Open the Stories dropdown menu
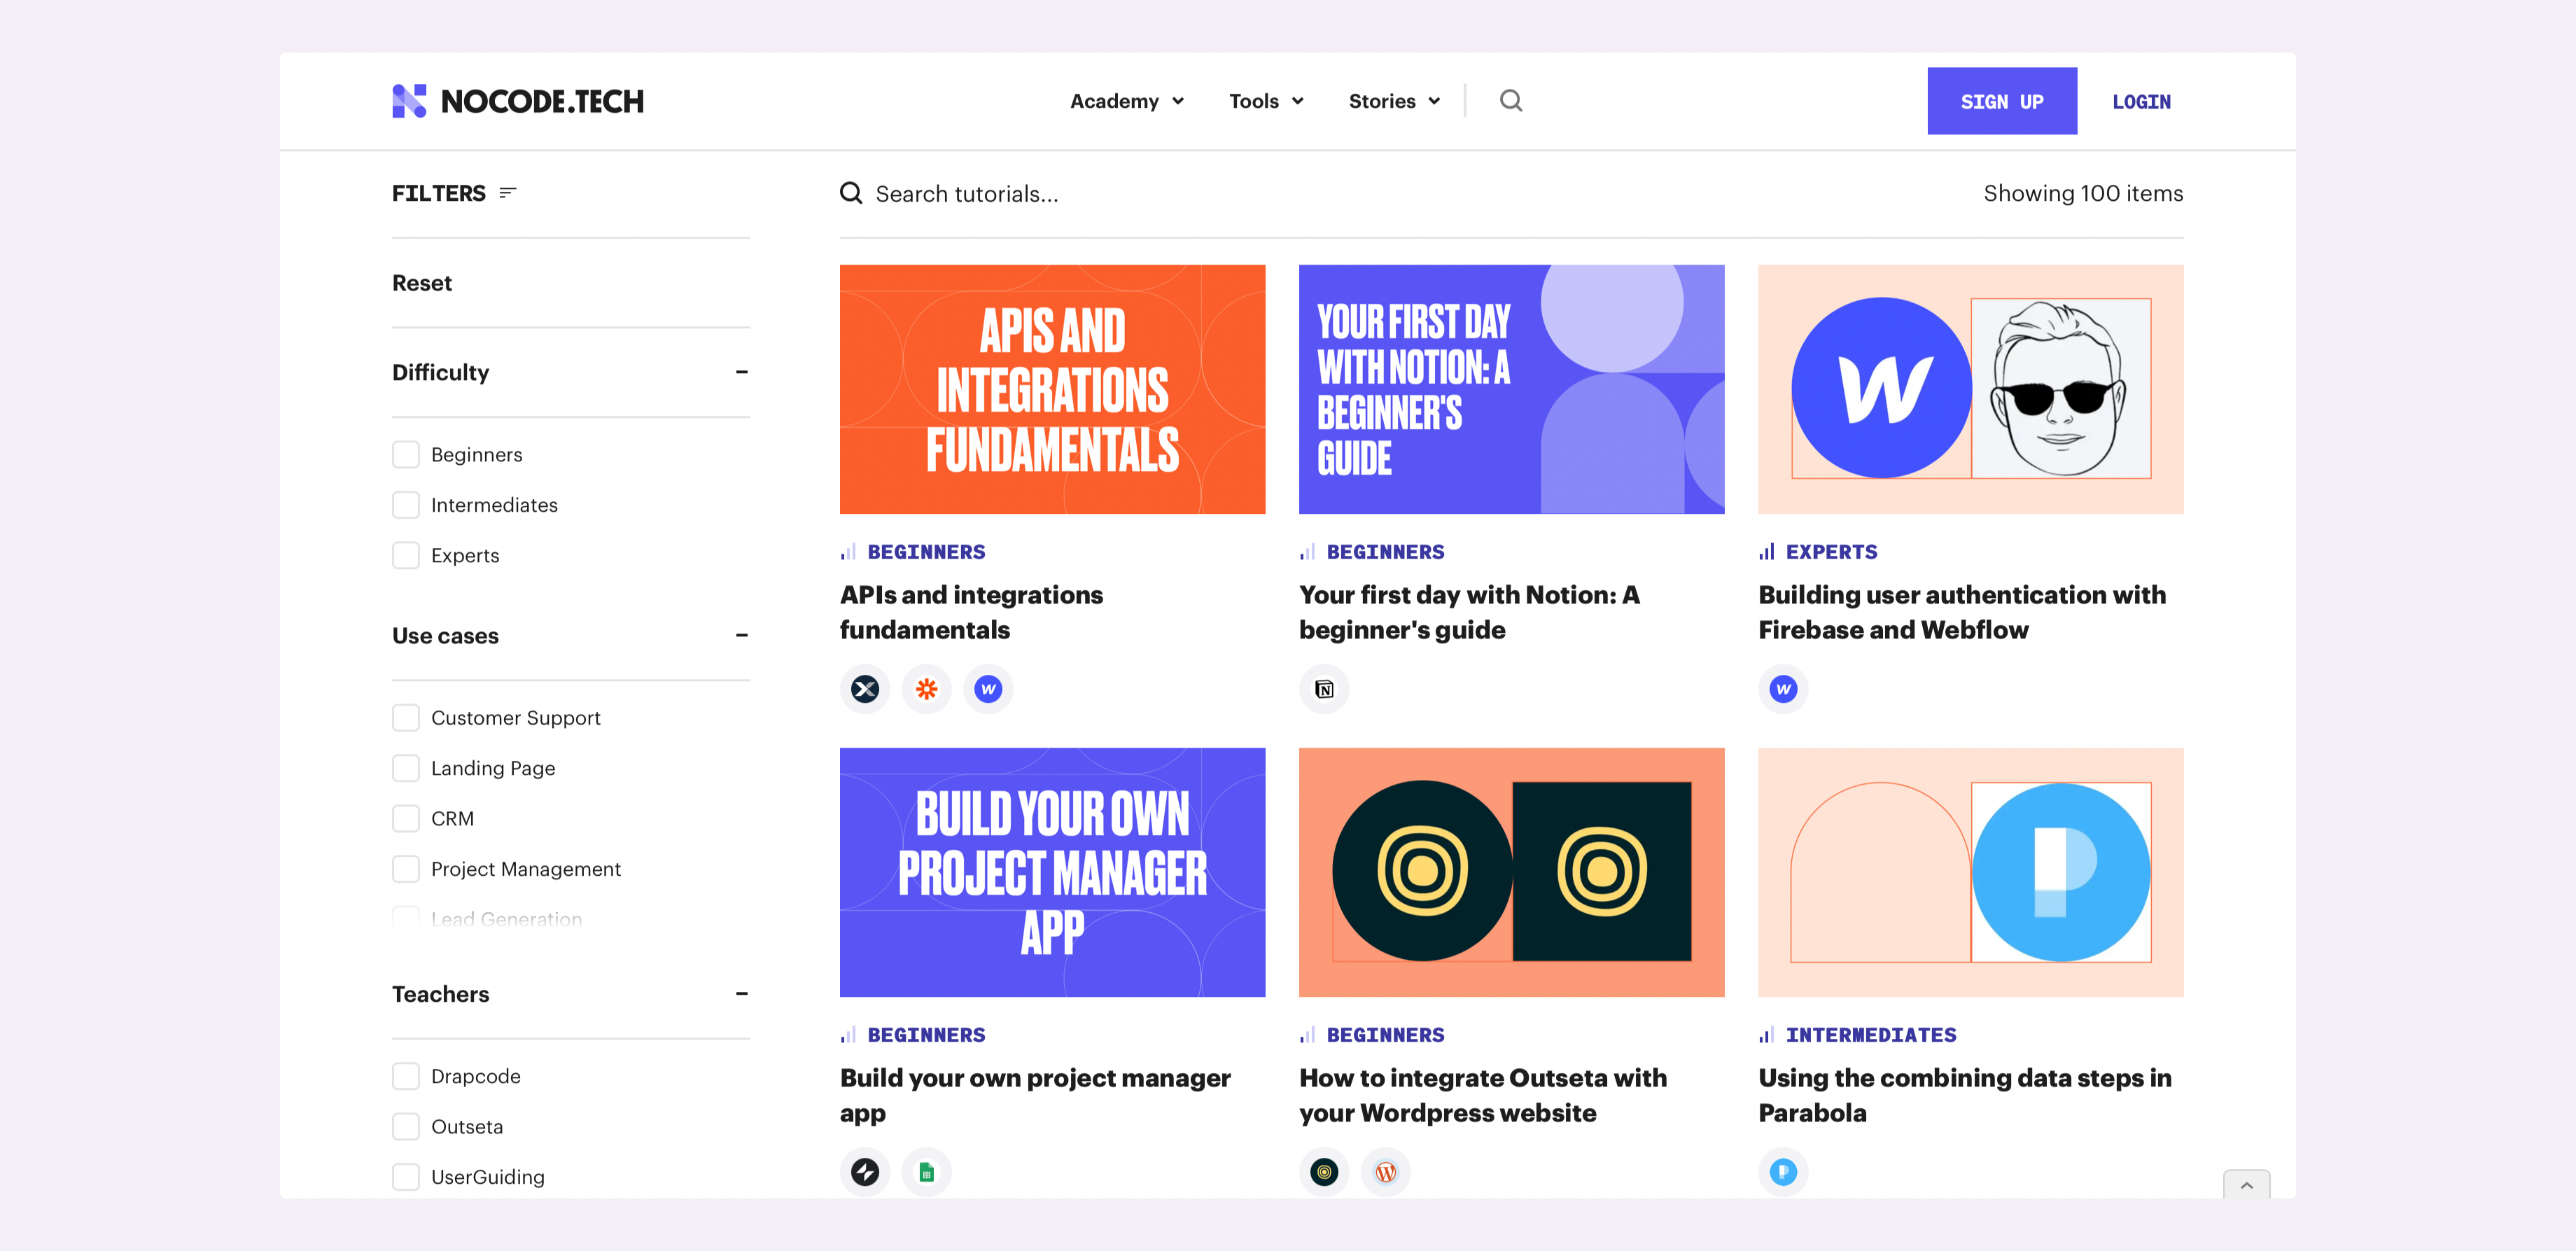 coord(1394,101)
